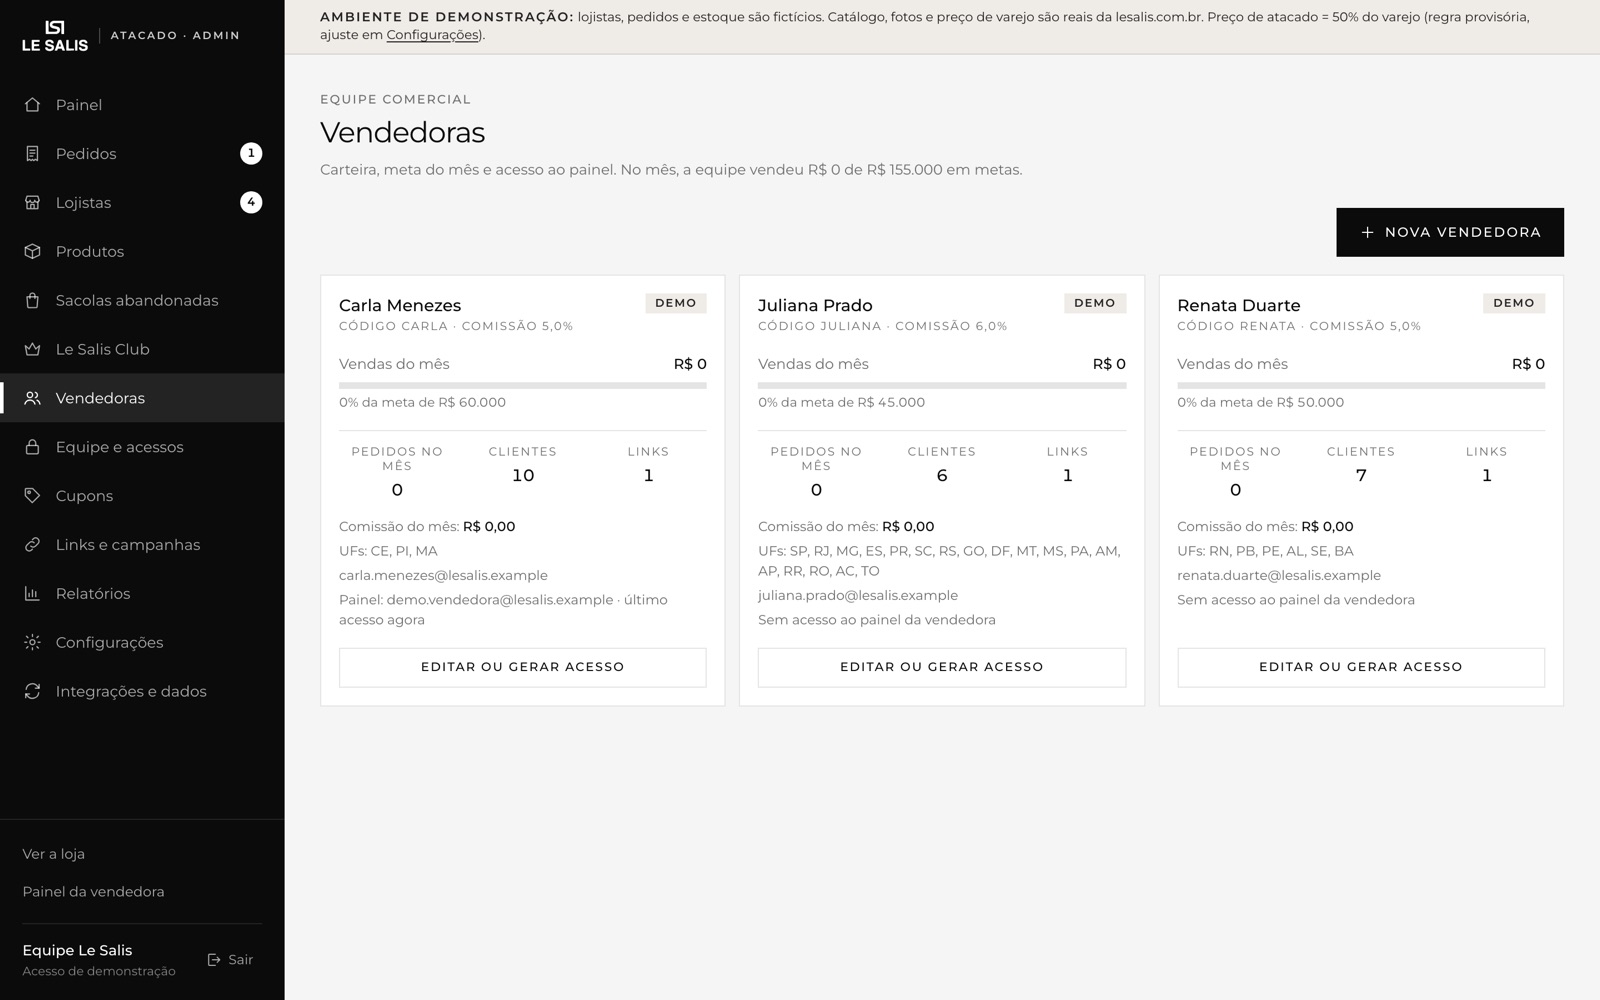Open Painel da vendedora link

tap(93, 892)
